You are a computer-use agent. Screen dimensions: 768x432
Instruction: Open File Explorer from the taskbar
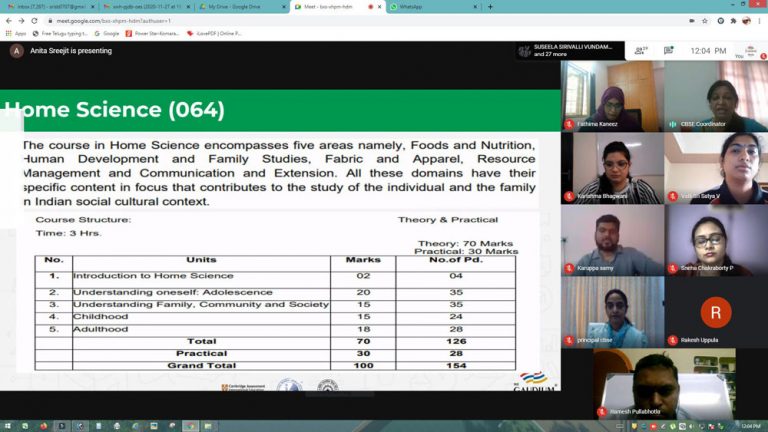208,426
